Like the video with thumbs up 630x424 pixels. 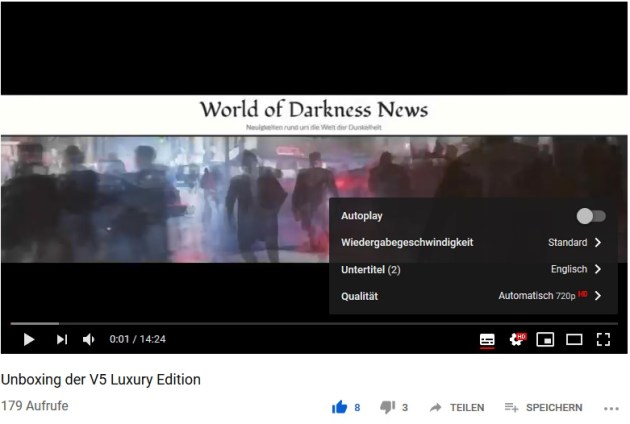[340, 407]
